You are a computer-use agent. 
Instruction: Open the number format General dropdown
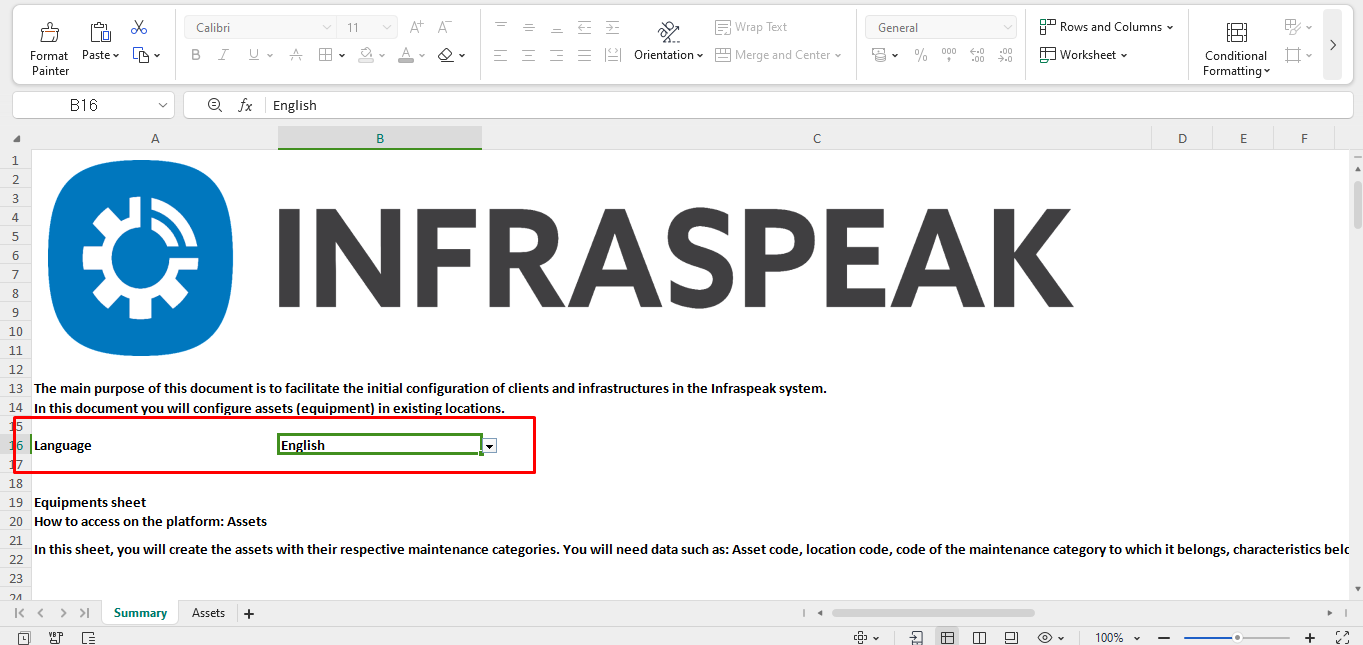click(1007, 28)
